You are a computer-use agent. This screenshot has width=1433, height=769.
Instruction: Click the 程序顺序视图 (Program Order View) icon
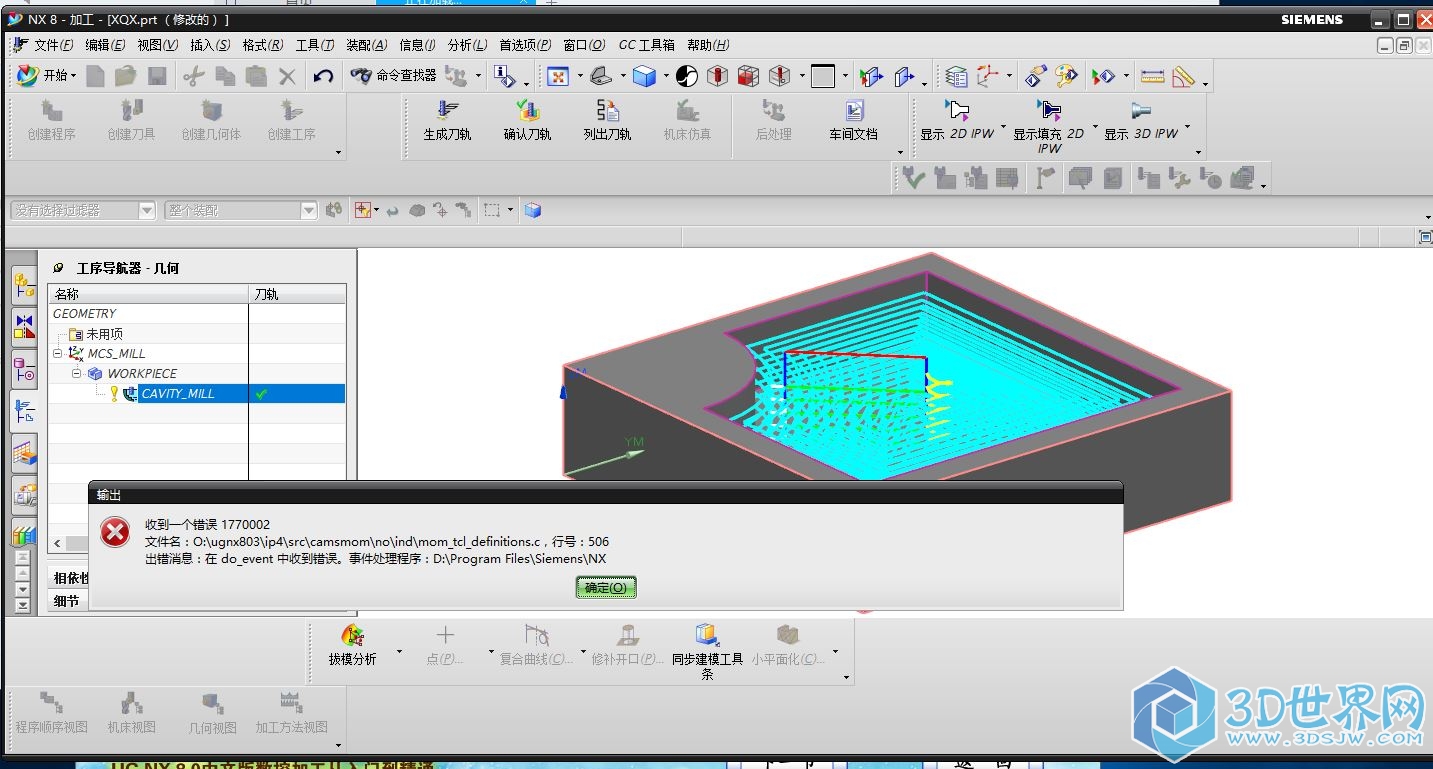(51, 713)
